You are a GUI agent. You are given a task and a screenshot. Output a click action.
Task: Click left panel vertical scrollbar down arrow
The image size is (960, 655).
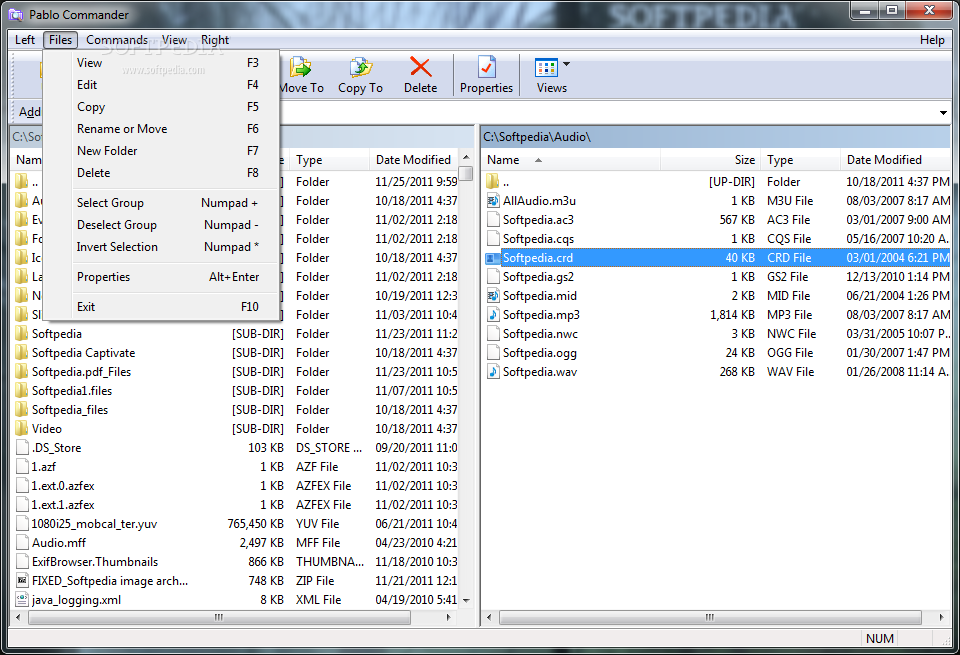pos(466,601)
